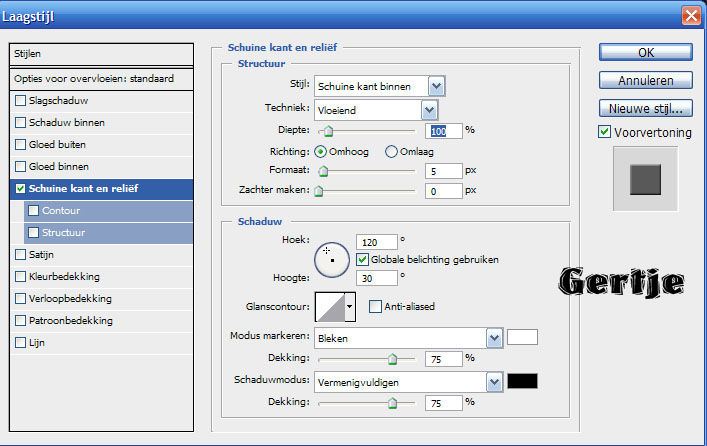707x446 pixels.
Task: Open the Lijn settings row
Action: (x=101, y=343)
